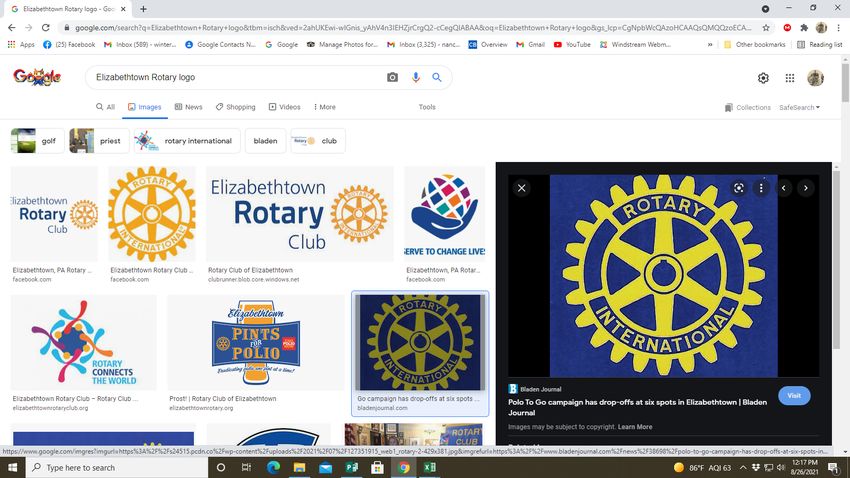Open the Facebook bookmark
The width and height of the screenshot is (850, 478).
point(69,44)
